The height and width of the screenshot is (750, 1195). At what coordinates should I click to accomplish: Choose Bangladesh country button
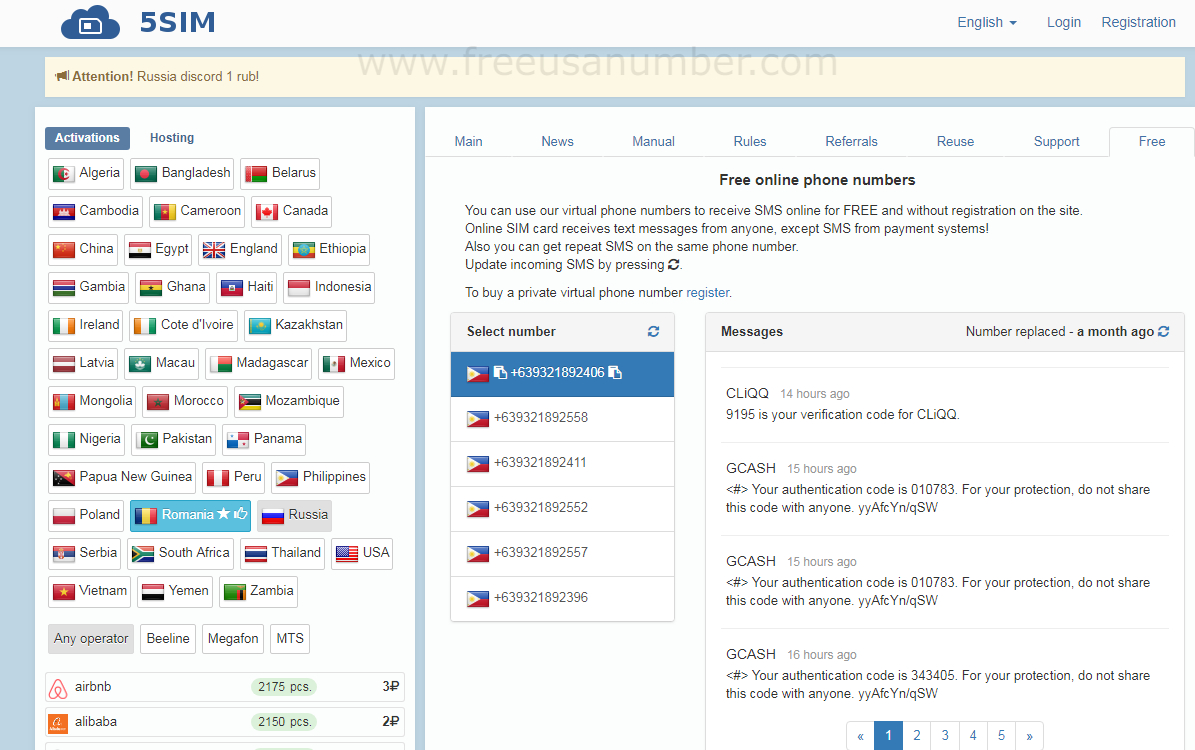click(x=182, y=174)
